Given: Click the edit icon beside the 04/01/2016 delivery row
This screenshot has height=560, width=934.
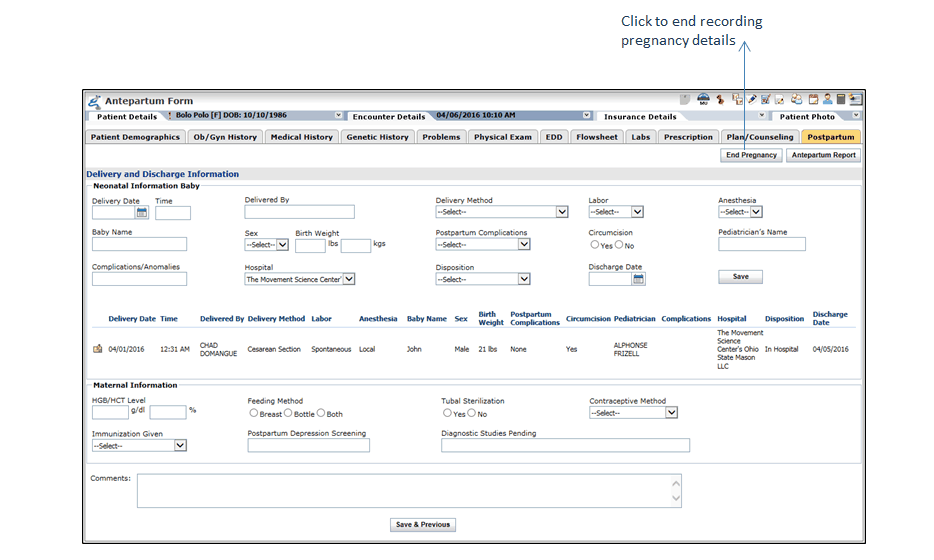Looking at the screenshot, I should click(98, 349).
